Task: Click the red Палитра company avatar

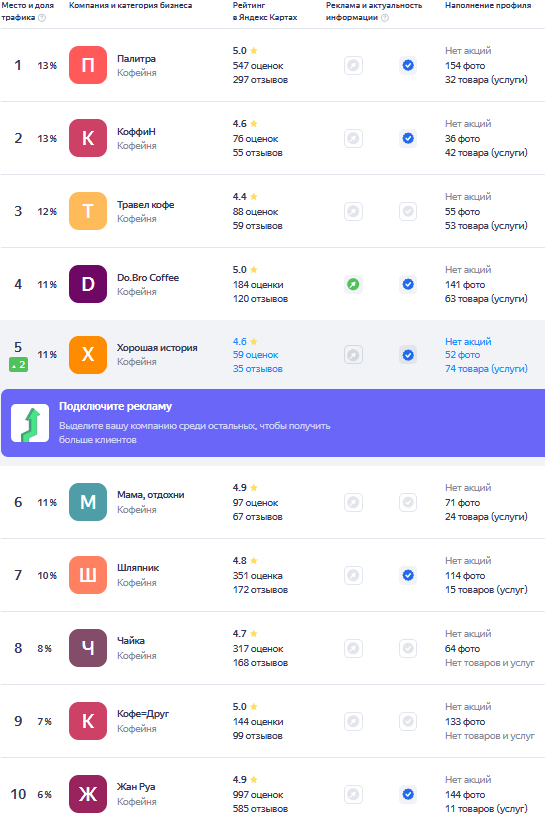Action: pyautogui.click(x=88, y=65)
